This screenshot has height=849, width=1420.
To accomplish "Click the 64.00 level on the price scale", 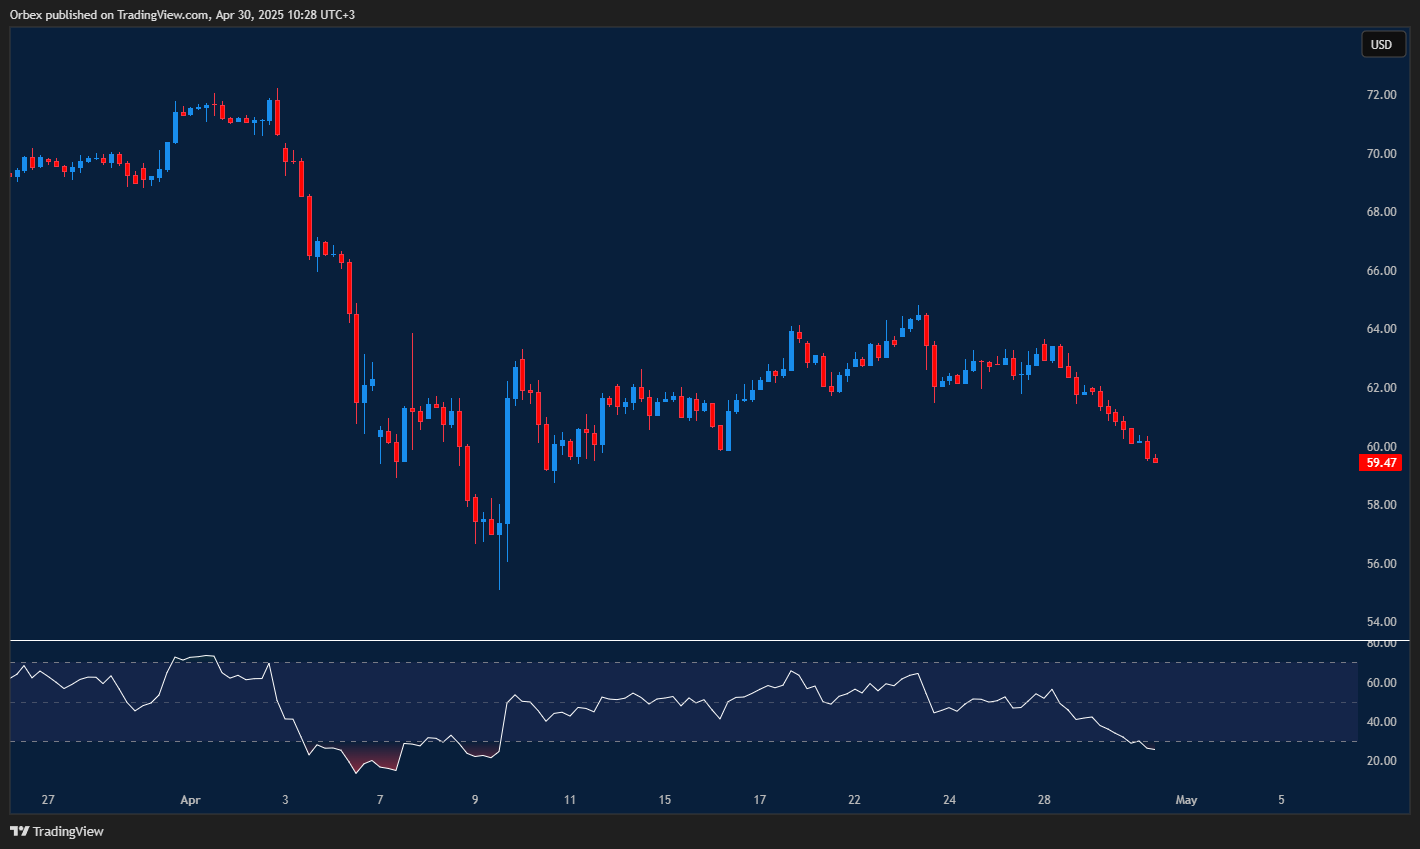I will [x=1381, y=328].
